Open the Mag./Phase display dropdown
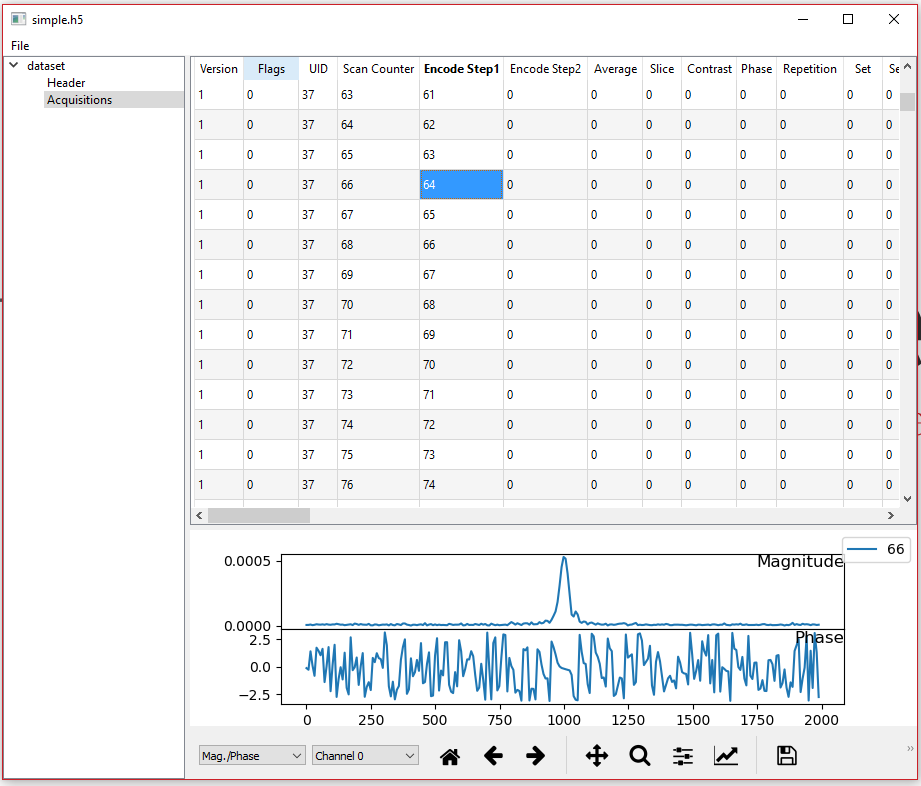This screenshot has width=921, height=786. pos(252,756)
